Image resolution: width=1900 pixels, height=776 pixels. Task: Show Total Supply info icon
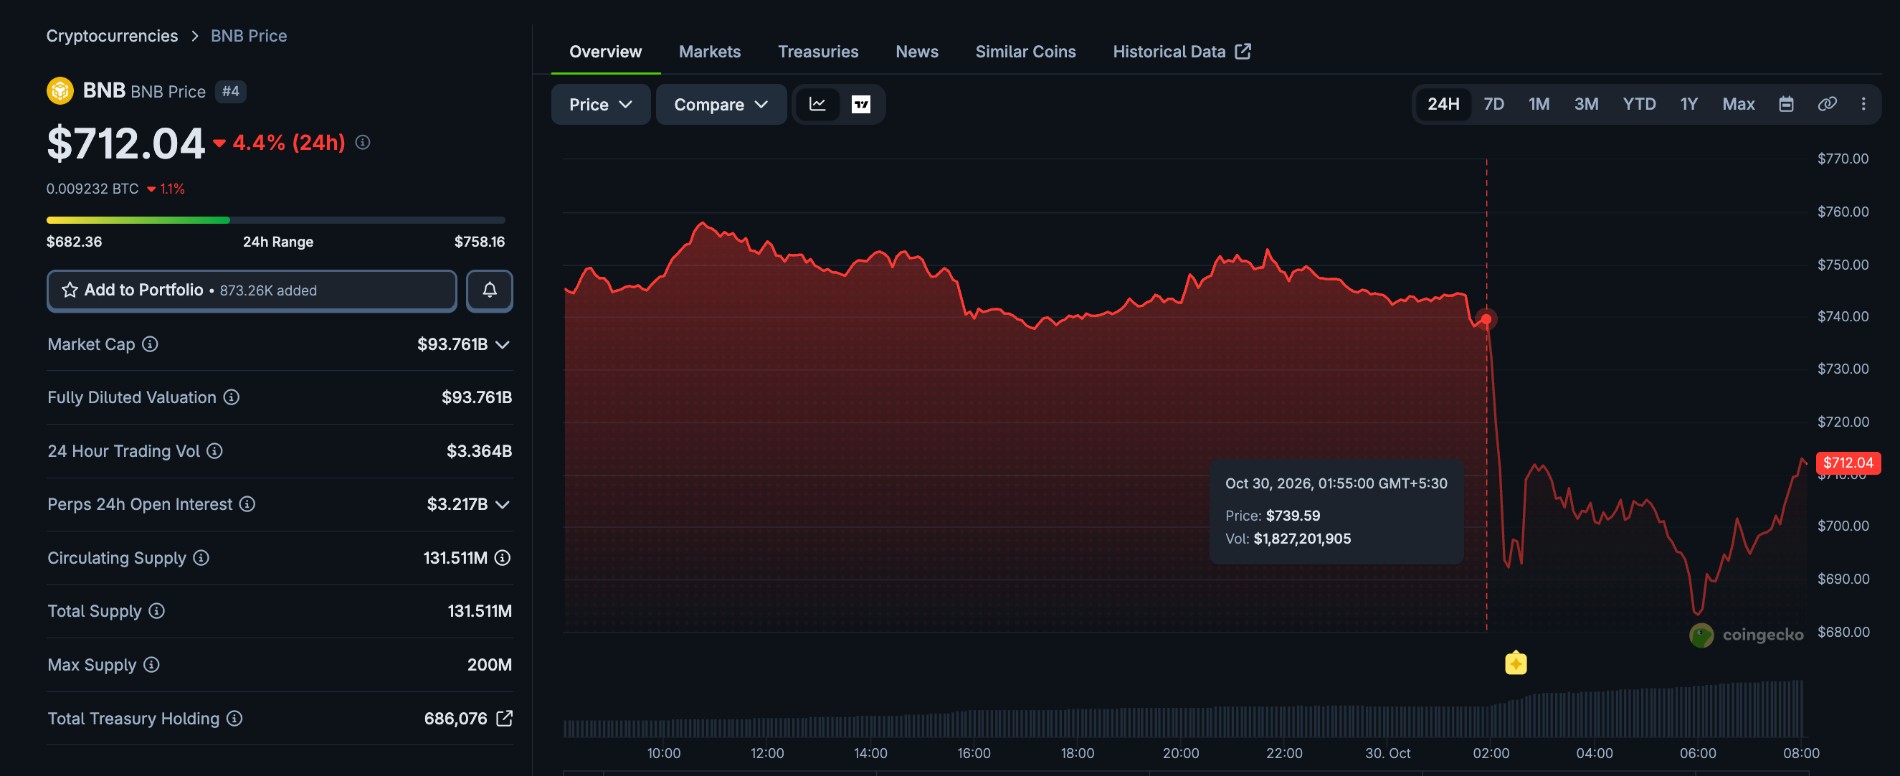coord(156,611)
